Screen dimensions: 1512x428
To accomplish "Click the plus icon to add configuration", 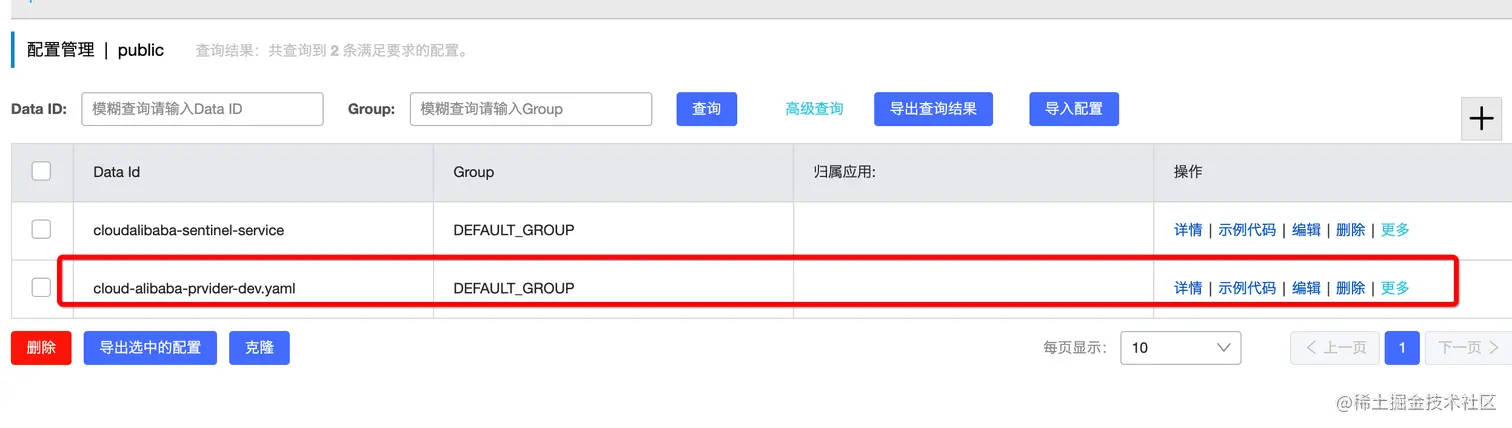I will [1481, 119].
